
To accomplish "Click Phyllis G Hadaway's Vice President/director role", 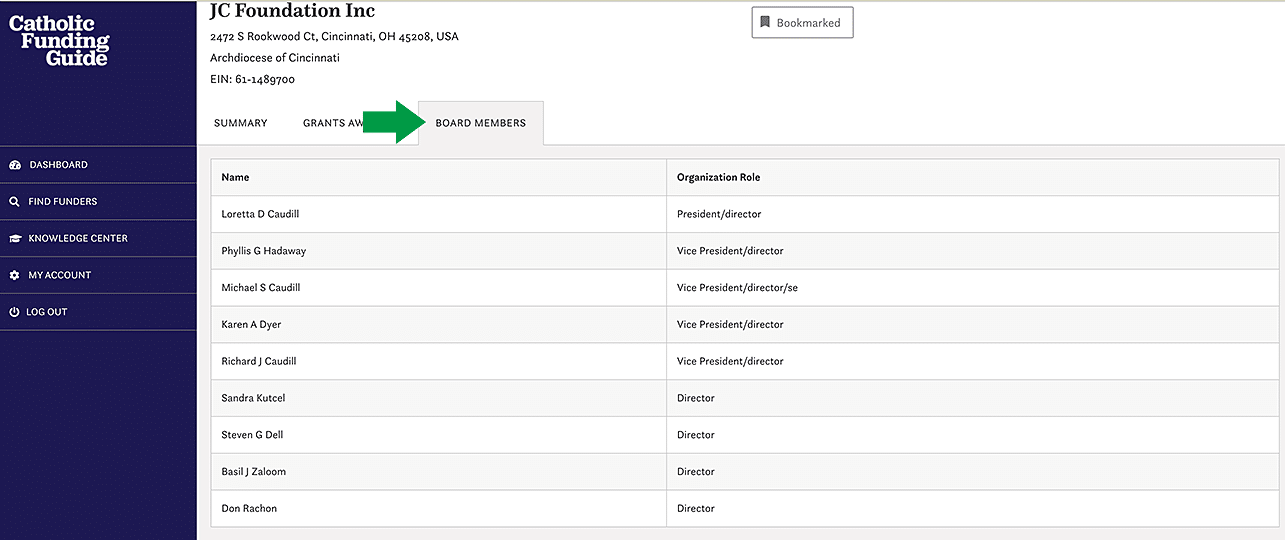I will [972, 251].
